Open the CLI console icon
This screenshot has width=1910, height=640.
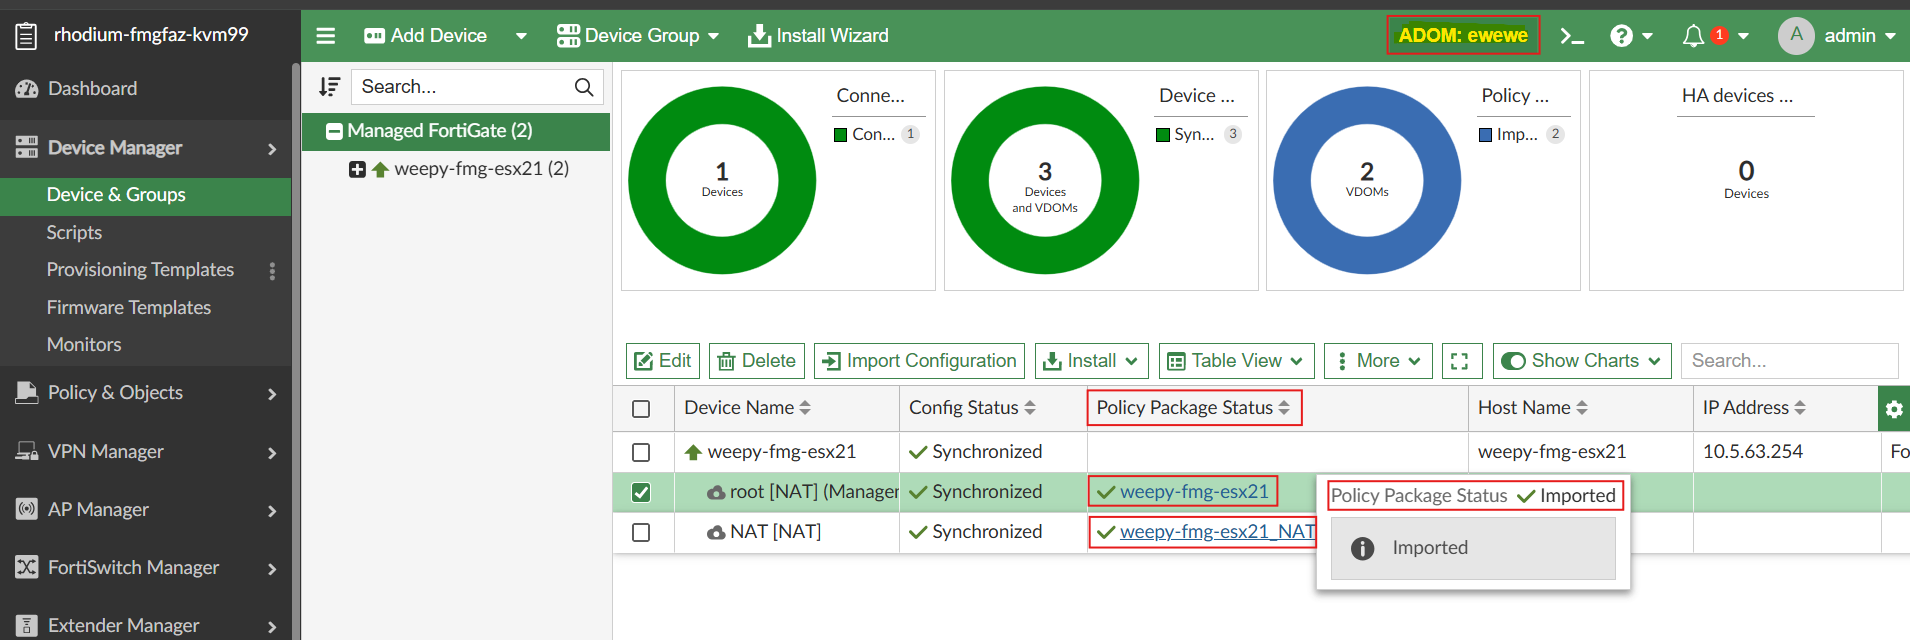[x=1572, y=37]
